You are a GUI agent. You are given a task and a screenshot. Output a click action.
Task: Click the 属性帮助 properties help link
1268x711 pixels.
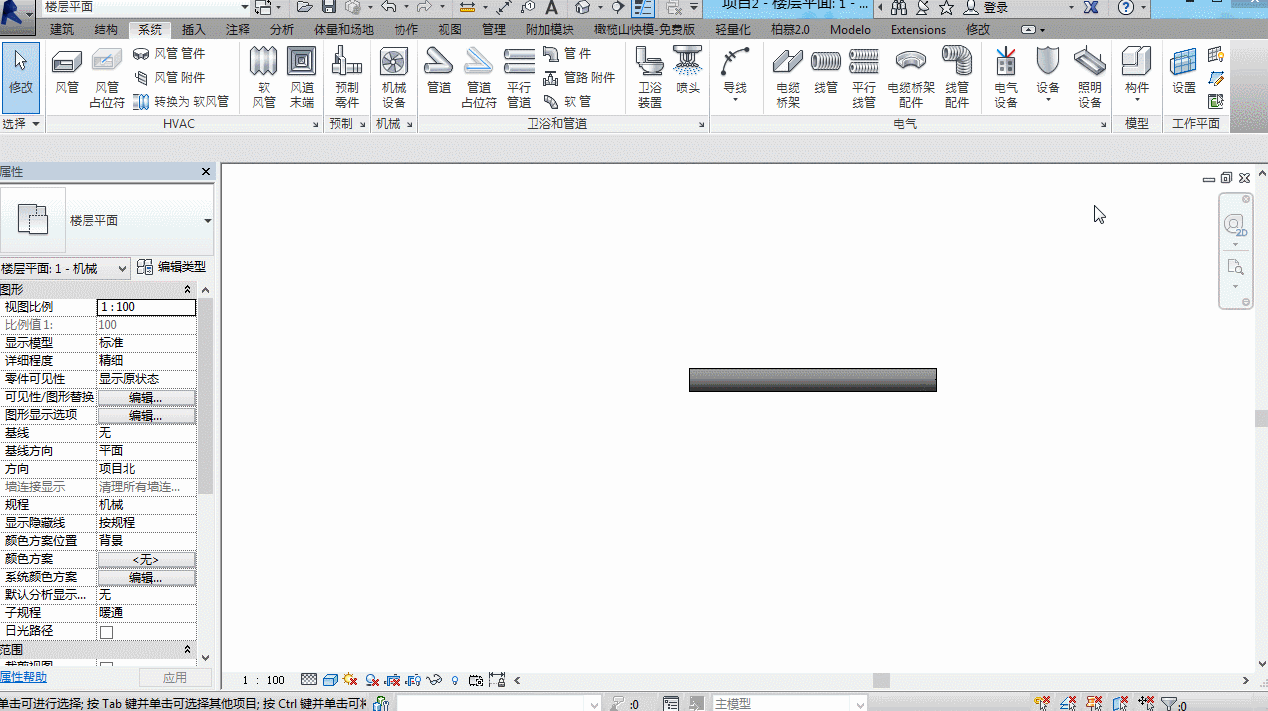(23, 678)
